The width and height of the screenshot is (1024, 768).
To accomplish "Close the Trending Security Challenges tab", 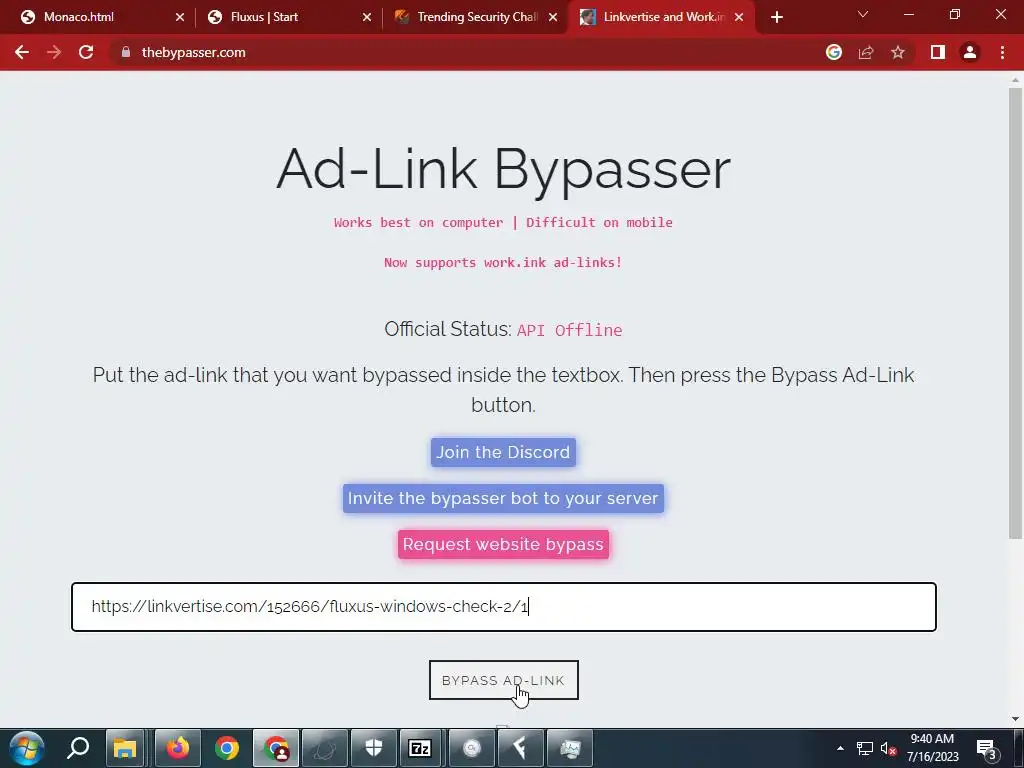I will 552,17.
